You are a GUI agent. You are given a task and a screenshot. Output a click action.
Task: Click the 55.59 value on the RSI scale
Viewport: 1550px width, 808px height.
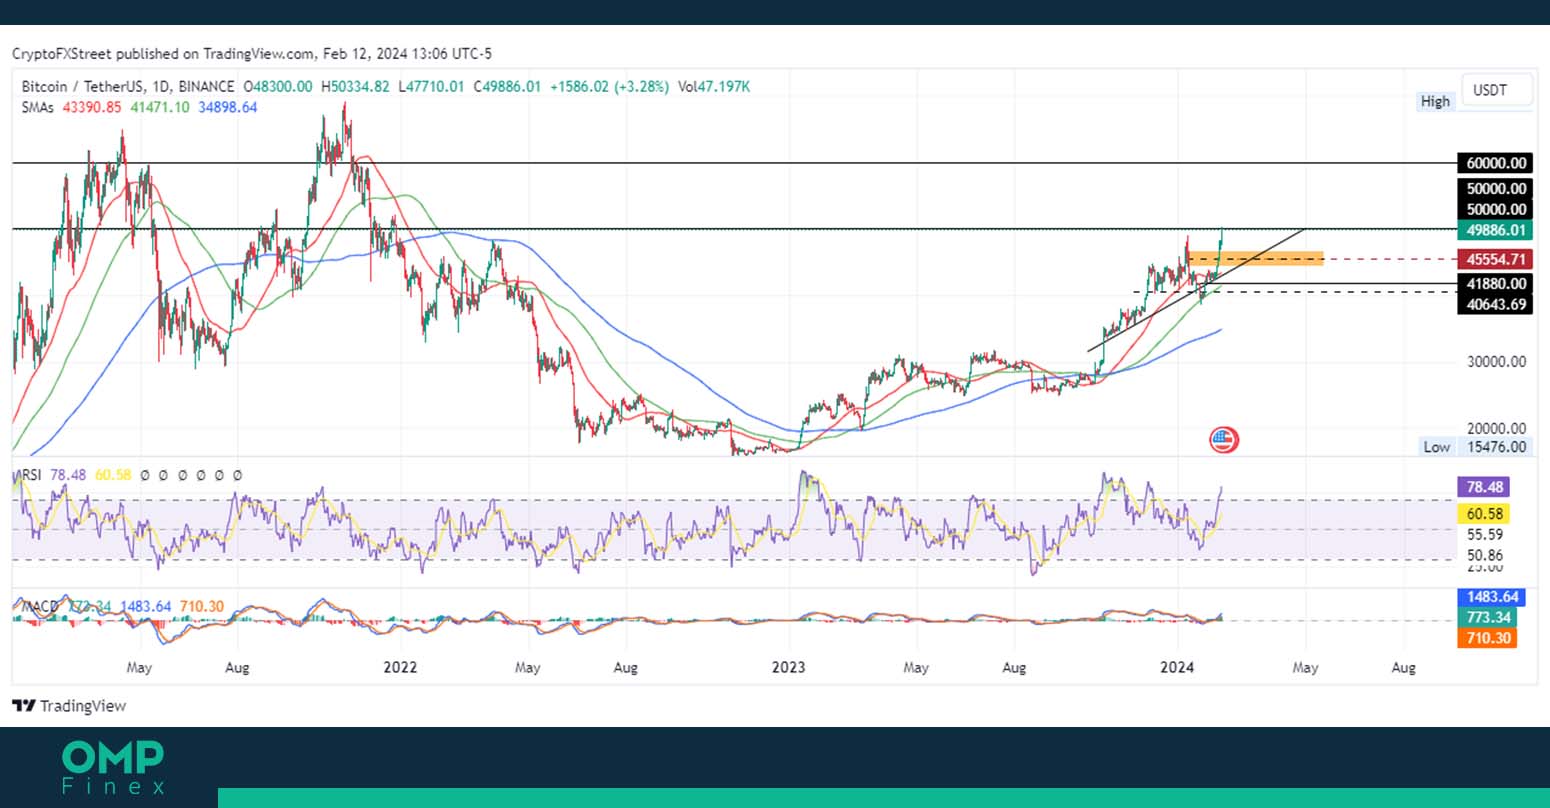1484,535
